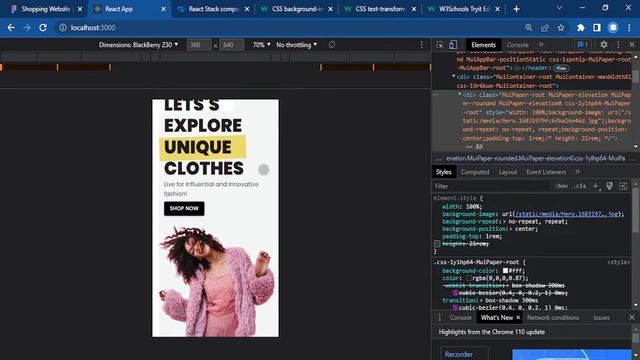Show more Styles pane tabs chevron
The width and height of the screenshot is (640, 360).
tap(578, 172)
